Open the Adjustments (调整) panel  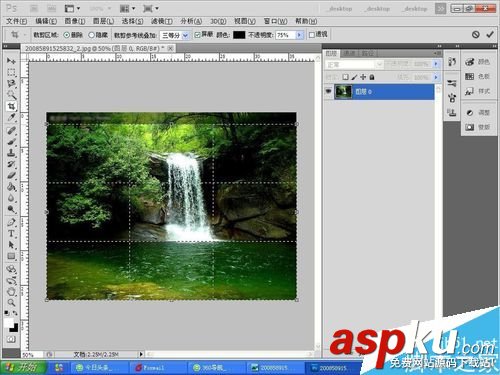coord(477,113)
